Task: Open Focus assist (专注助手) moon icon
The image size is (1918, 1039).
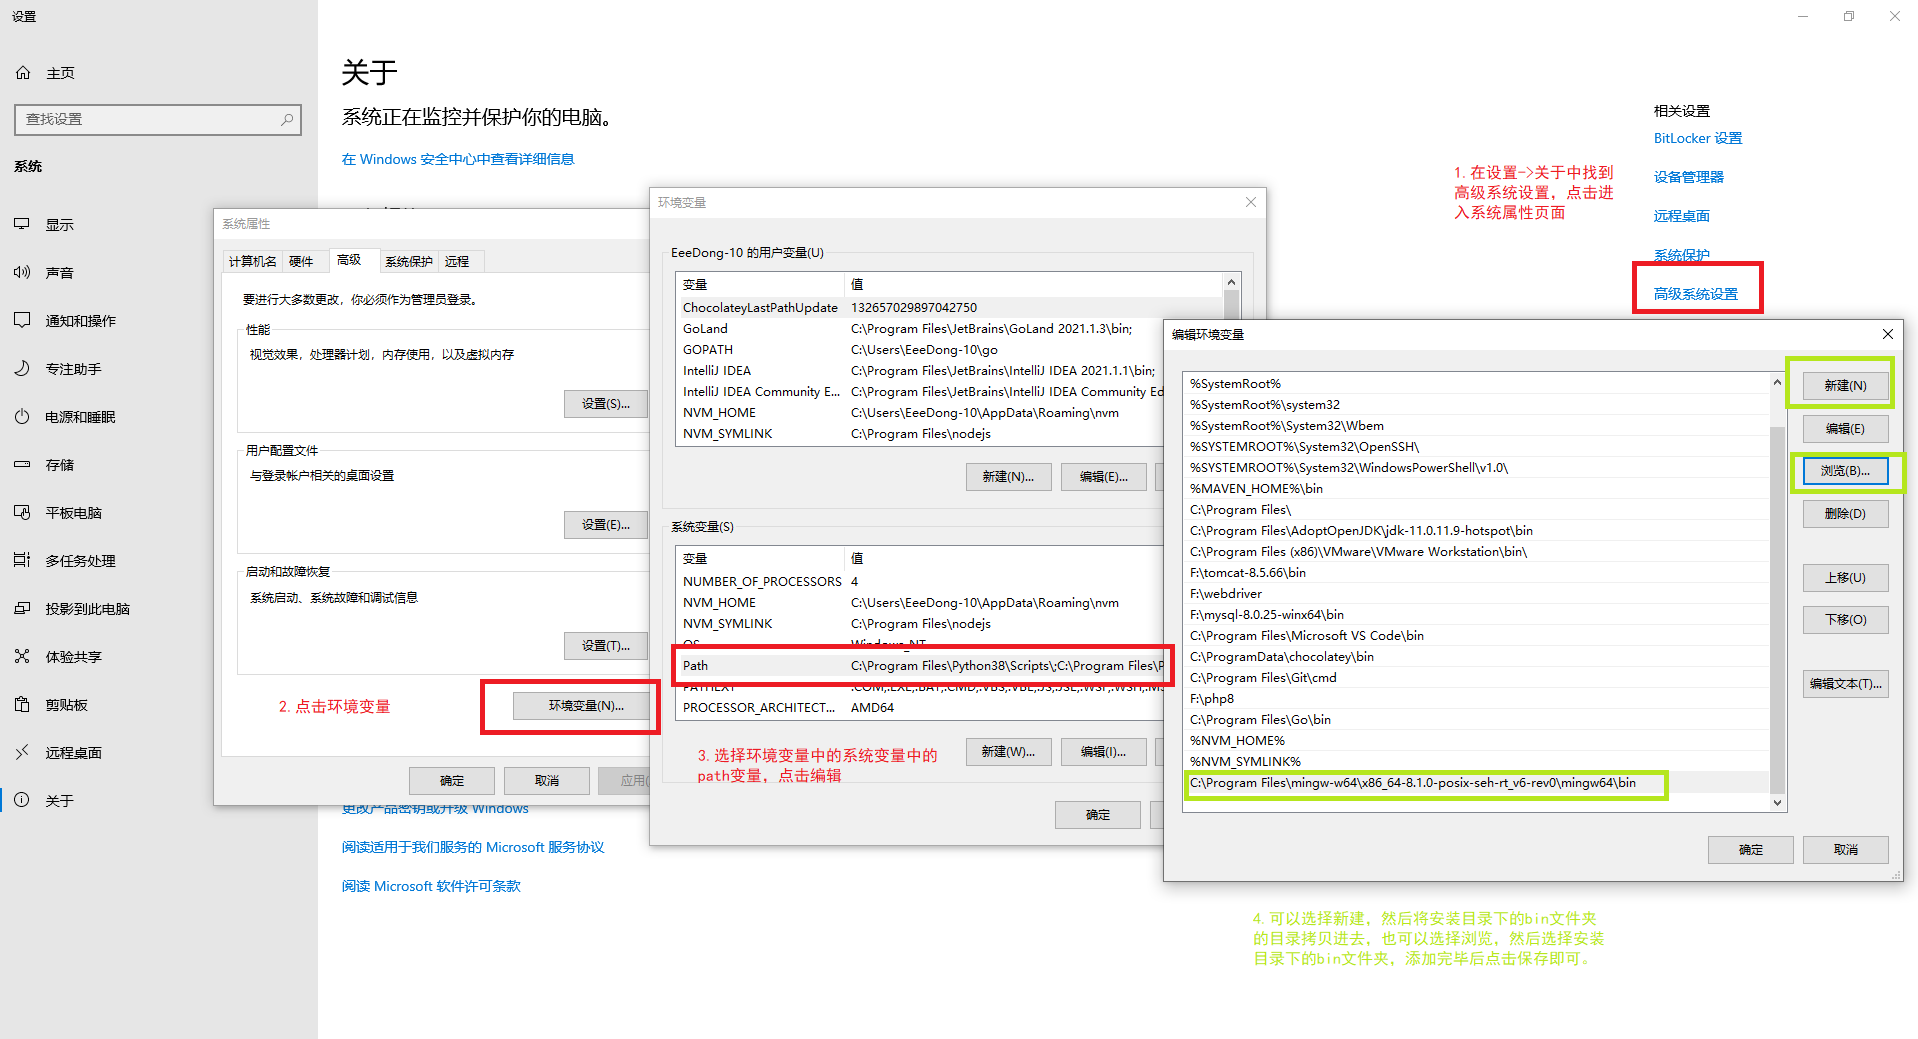Action: coord(22,369)
